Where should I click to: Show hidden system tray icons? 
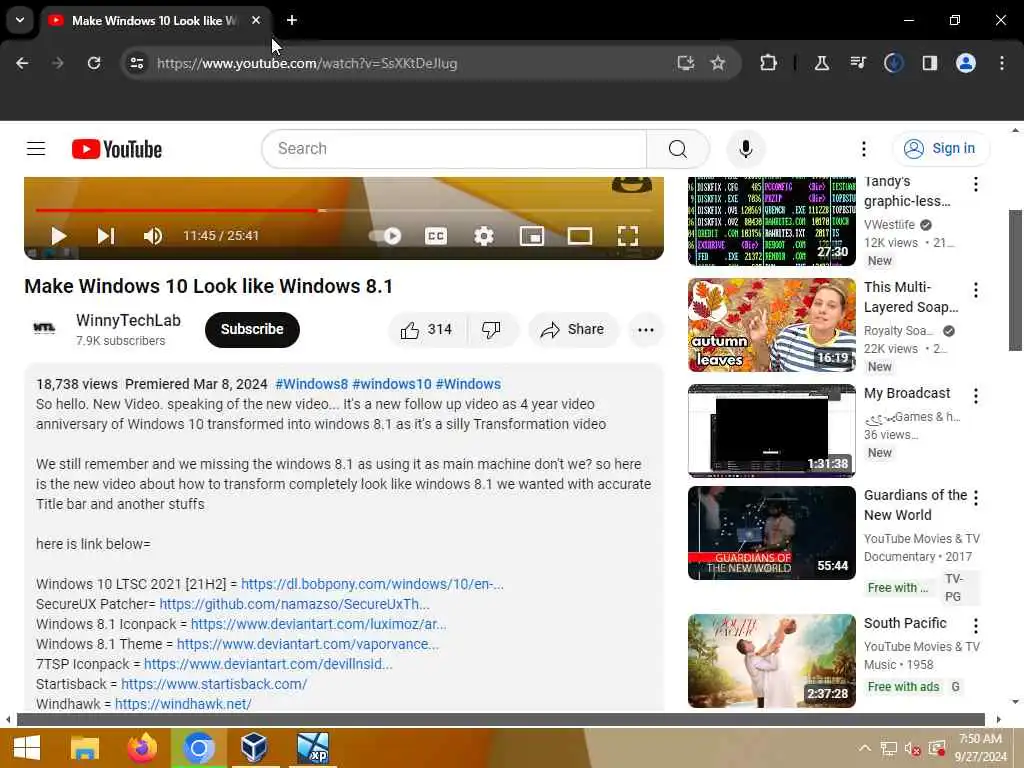tap(864, 748)
